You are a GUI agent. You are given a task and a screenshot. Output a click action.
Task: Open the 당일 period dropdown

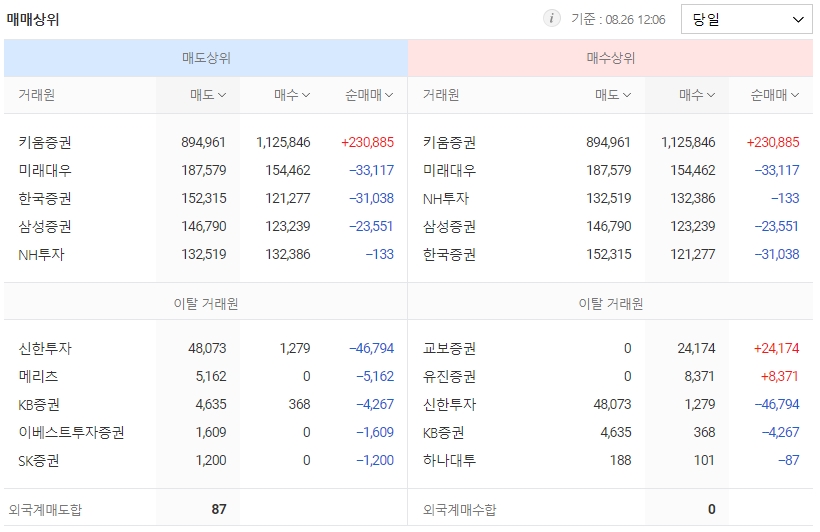coord(746,19)
